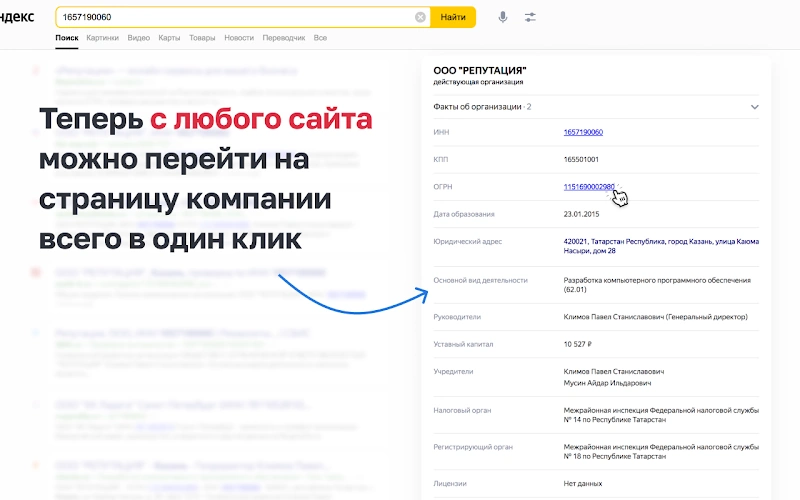The height and width of the screenshot is (500, 800).
Task: Select the date 23.01.2015
Action: click(x=581, y=214)
